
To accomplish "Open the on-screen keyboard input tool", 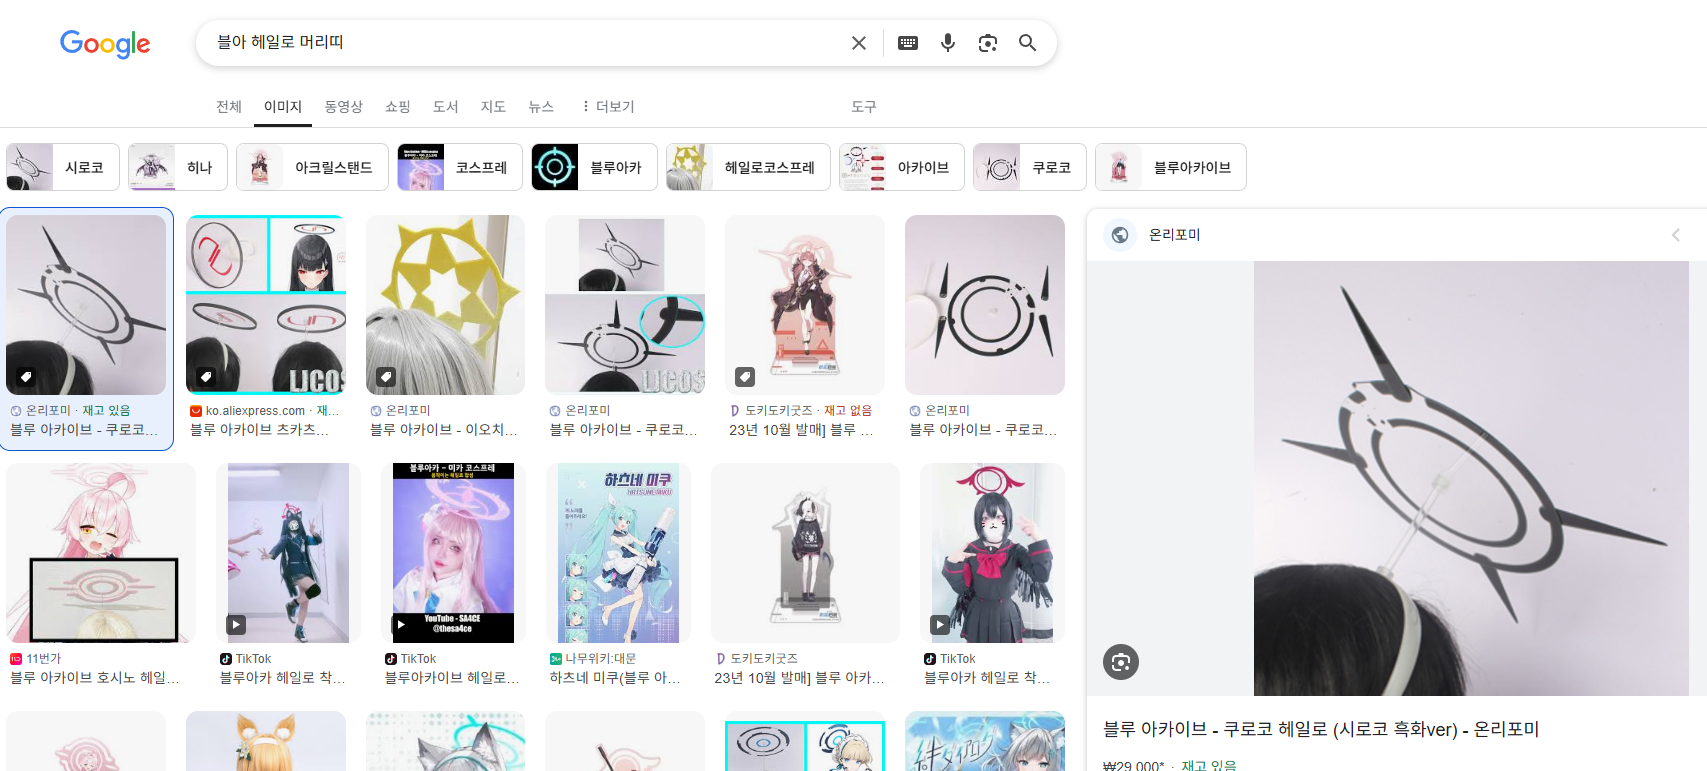I will click(908, 43).
